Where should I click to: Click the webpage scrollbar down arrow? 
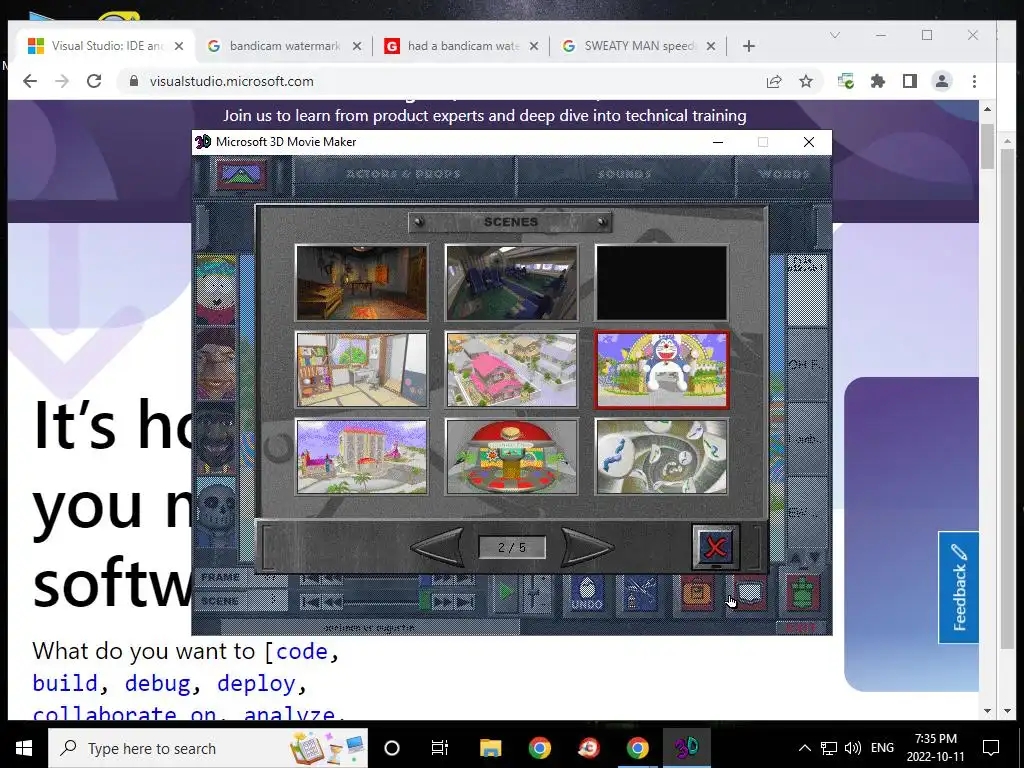(987, 711)
